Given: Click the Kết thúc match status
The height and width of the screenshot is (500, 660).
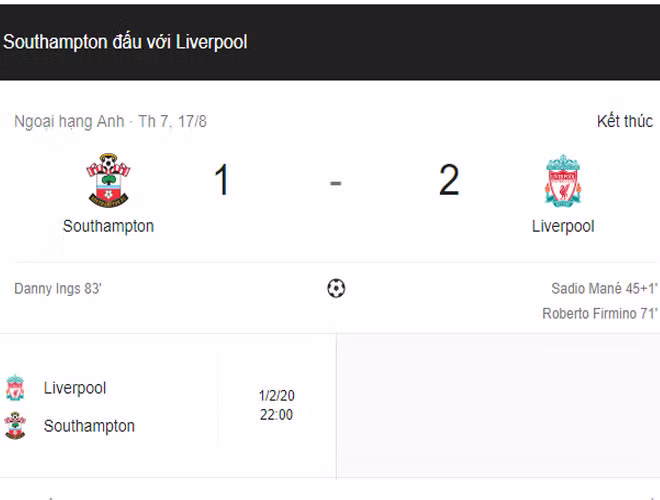Looking at the screenshot, I should pos(624,121).
